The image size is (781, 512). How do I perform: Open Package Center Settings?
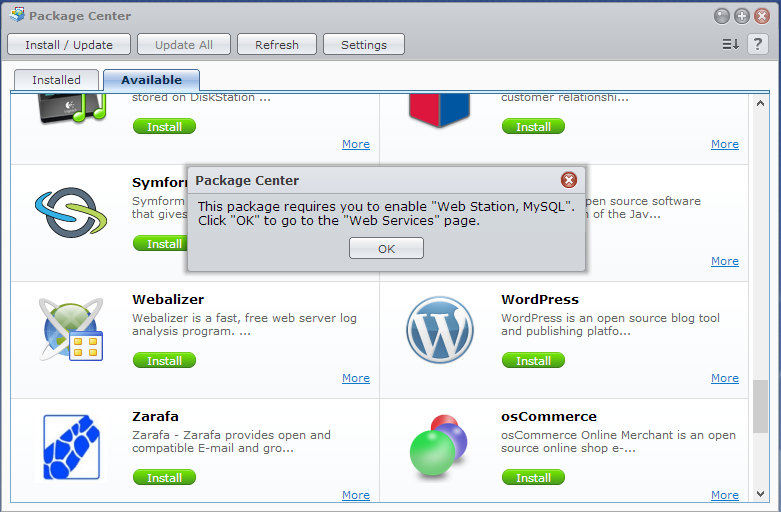click(x=364, y=44)
